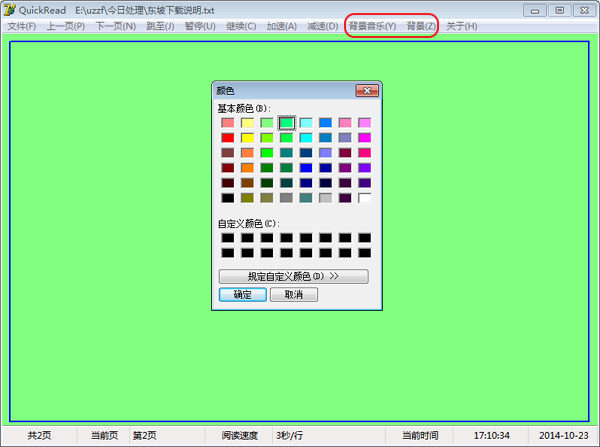Screen dimensions: 600x447
Task: Confirm color with 确定 button
Action: coord(243,295)
